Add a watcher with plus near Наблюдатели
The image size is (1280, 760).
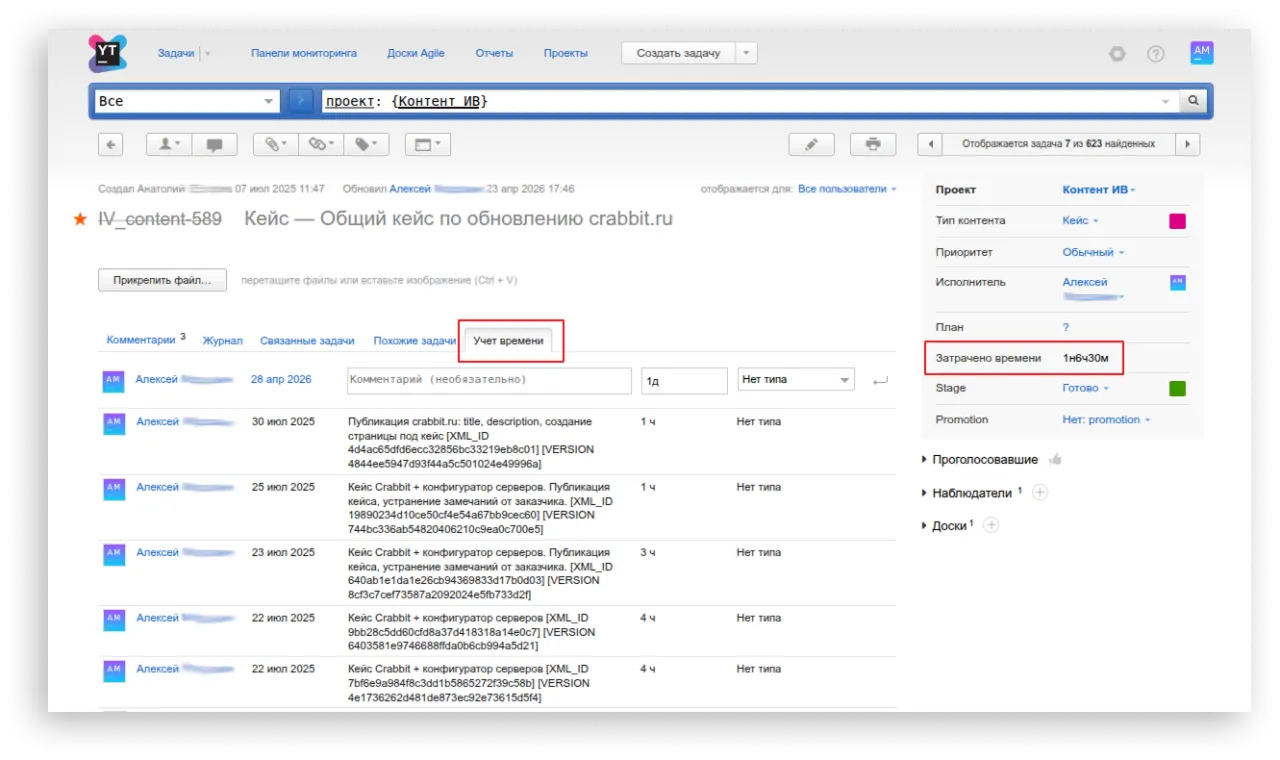pos(1040,492)
